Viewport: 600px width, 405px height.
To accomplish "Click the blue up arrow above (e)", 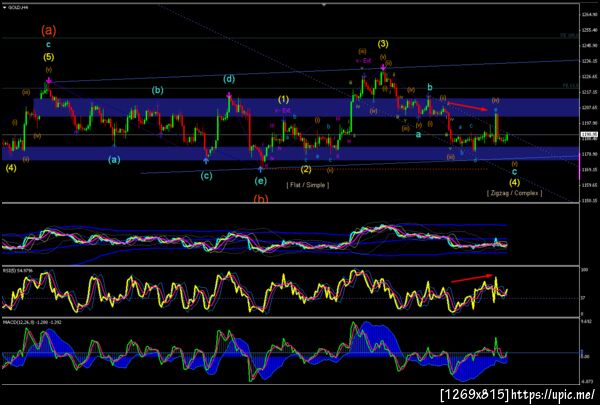I will [260, 169].
